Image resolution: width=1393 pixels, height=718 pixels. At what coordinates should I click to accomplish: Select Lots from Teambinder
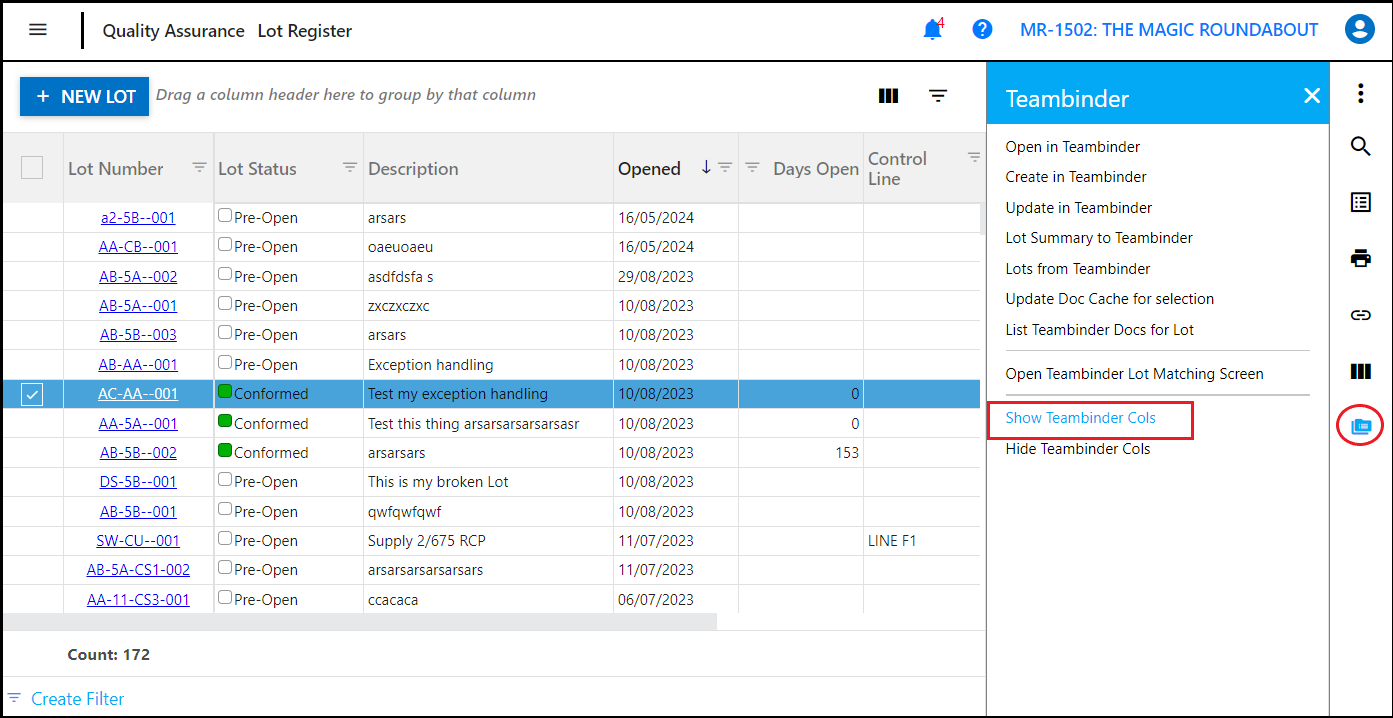[x=1078, y=269]
